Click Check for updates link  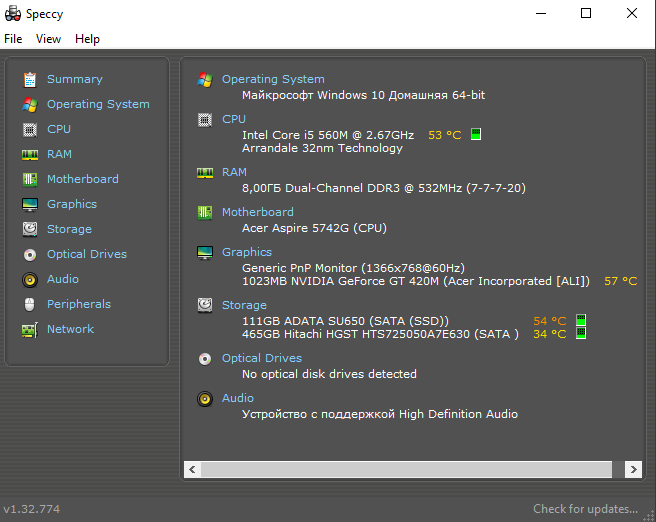pyautogui.click(x=585, y=509)
